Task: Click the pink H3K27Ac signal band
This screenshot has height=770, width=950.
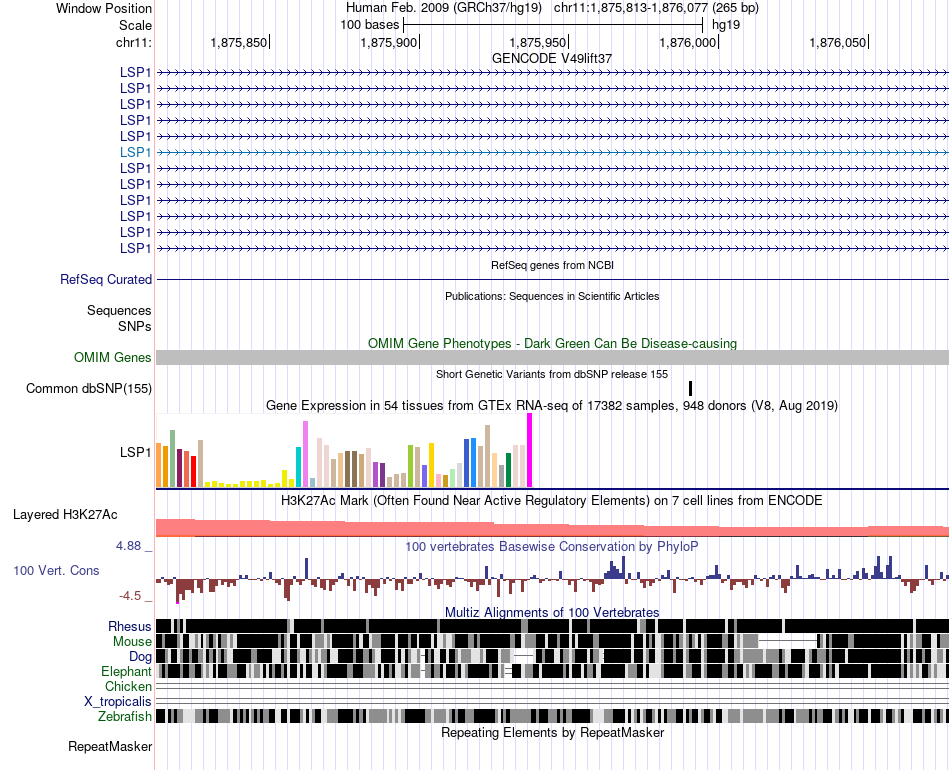Action: 552,528
